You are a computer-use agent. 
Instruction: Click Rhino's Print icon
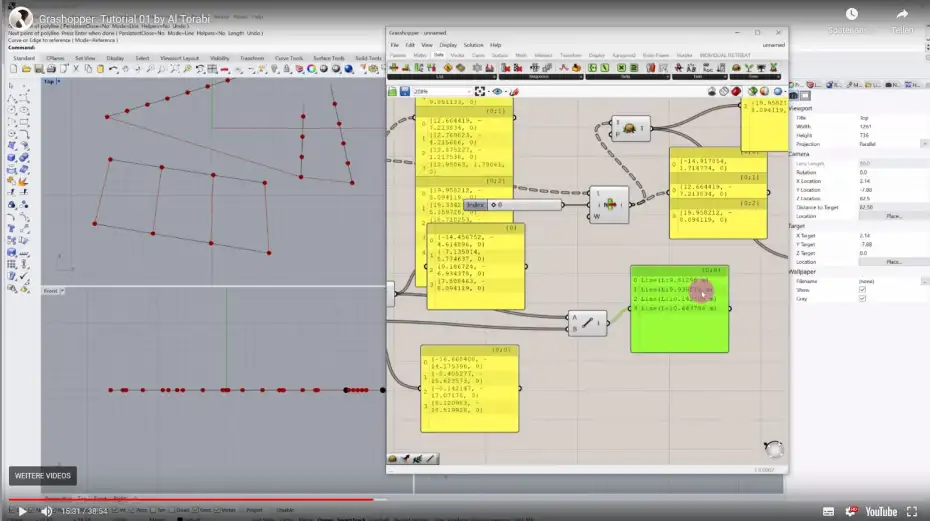coord(51,69)
